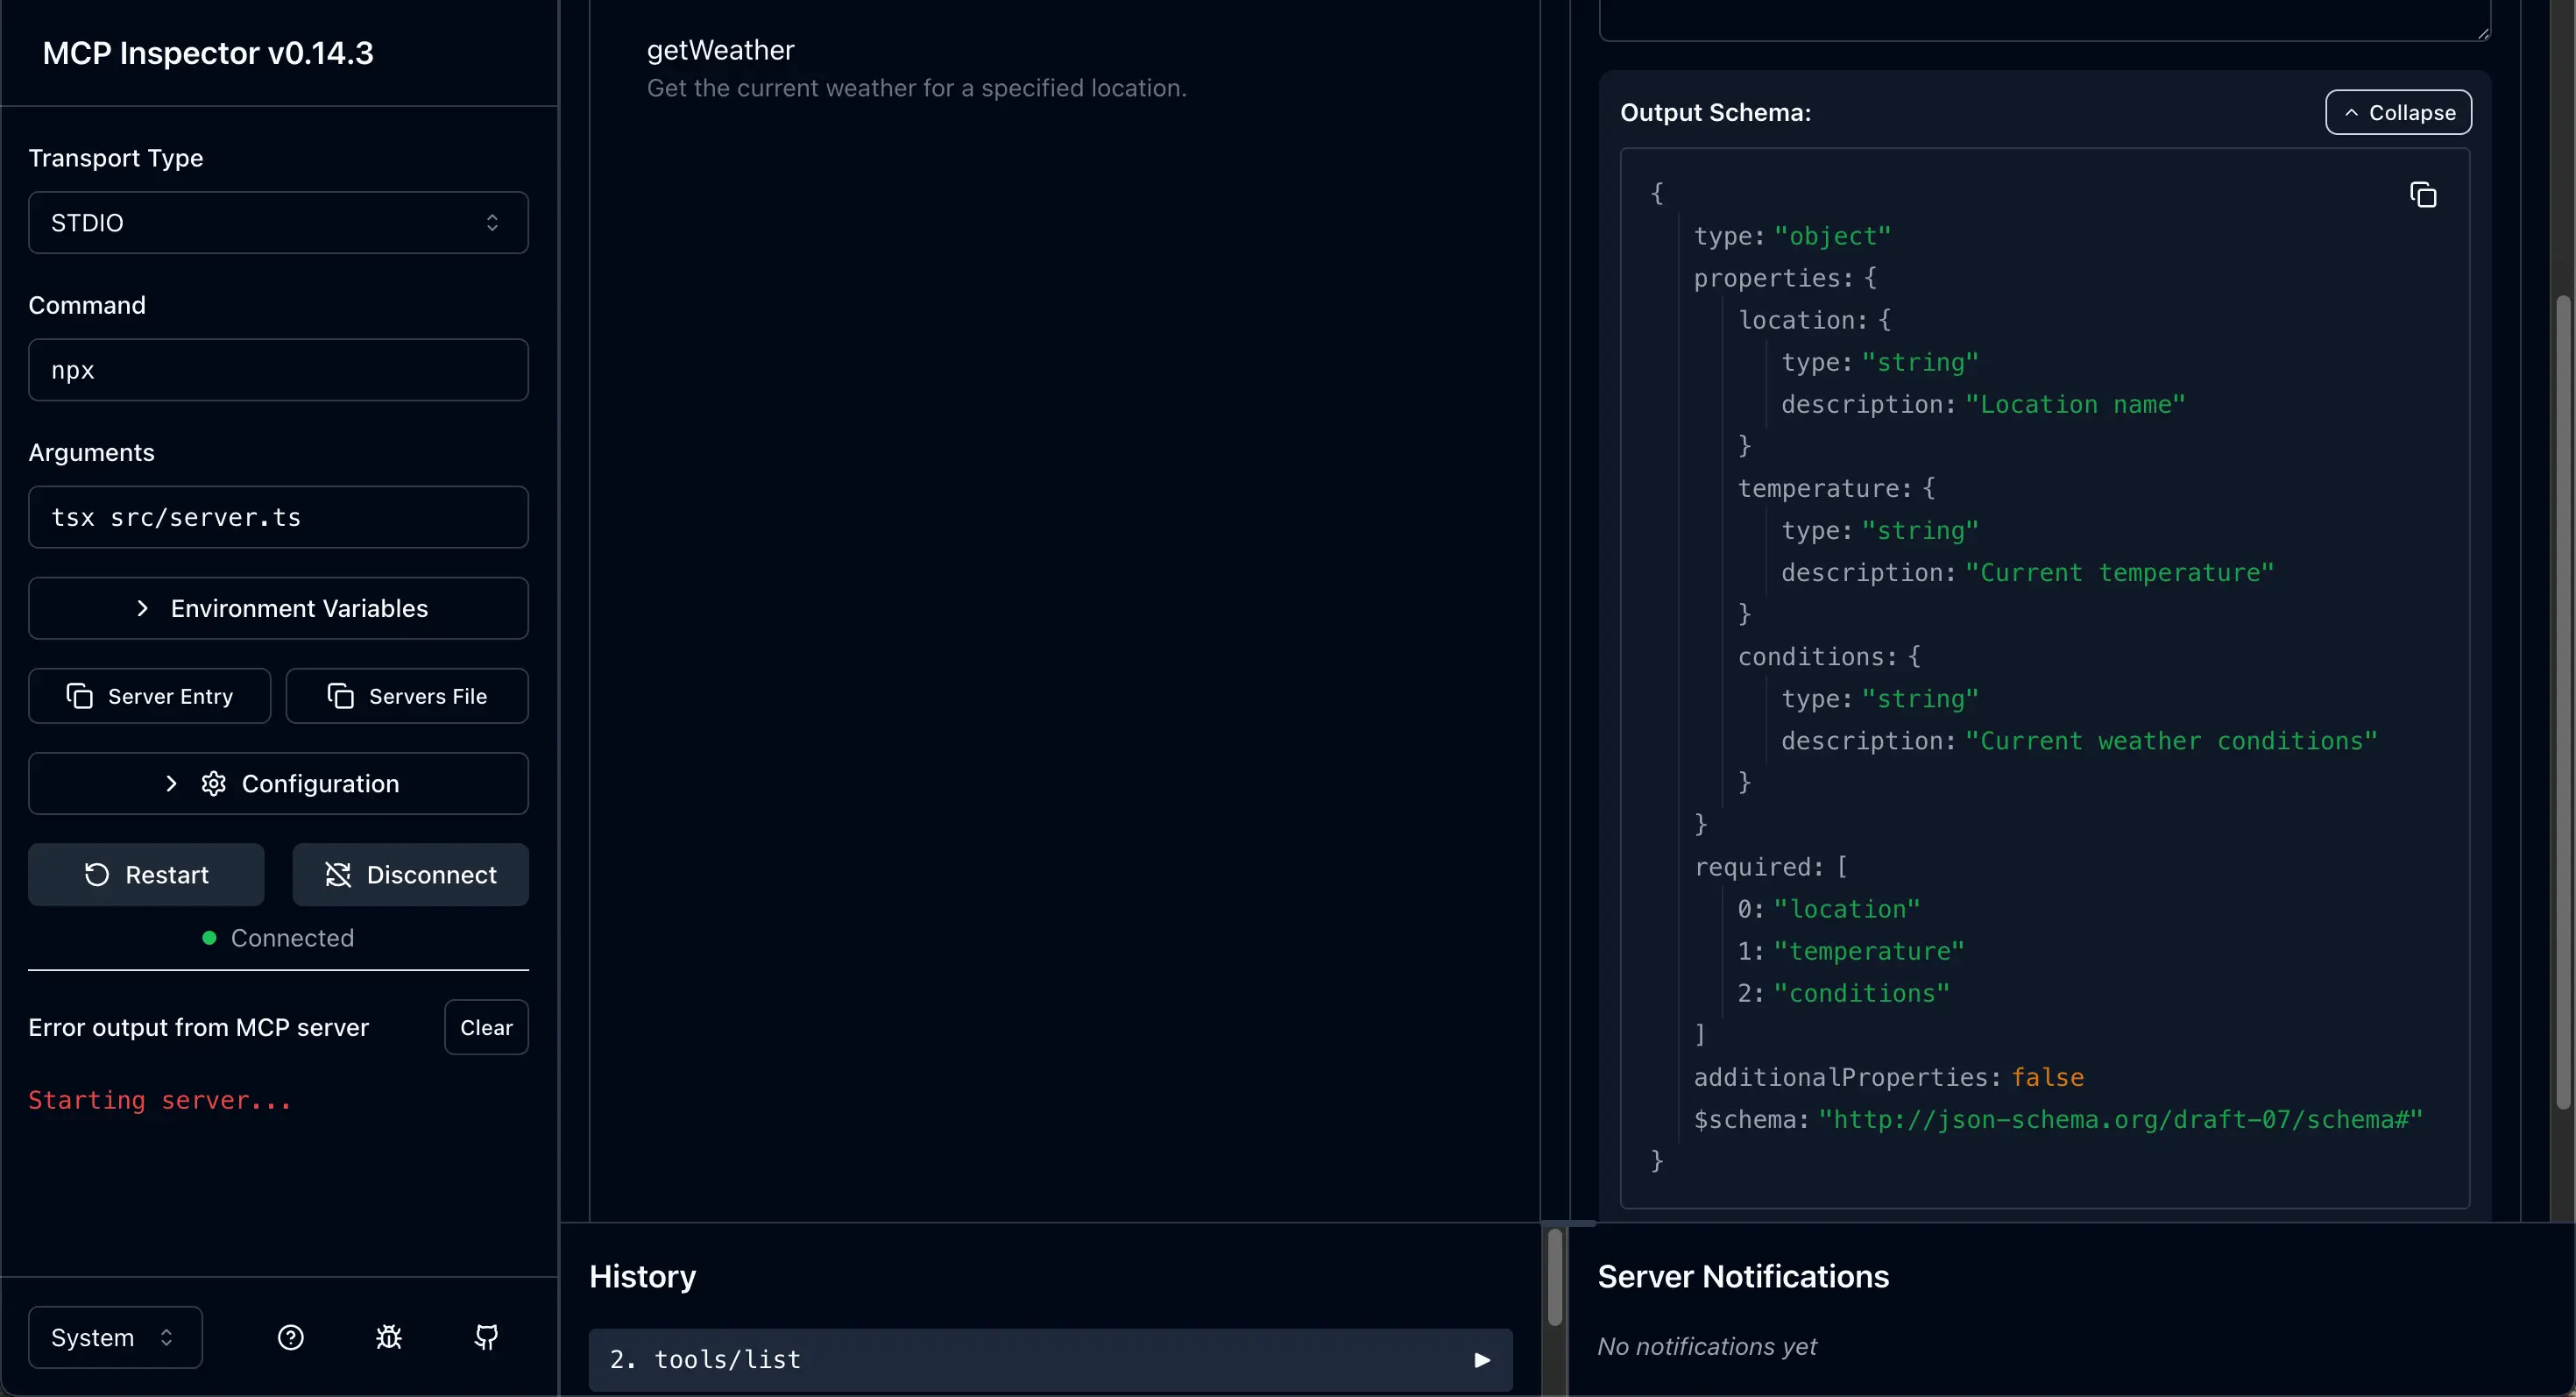The image size is (2576, 1397).
Task: Click the Connected status label
Action: [292, 938]
